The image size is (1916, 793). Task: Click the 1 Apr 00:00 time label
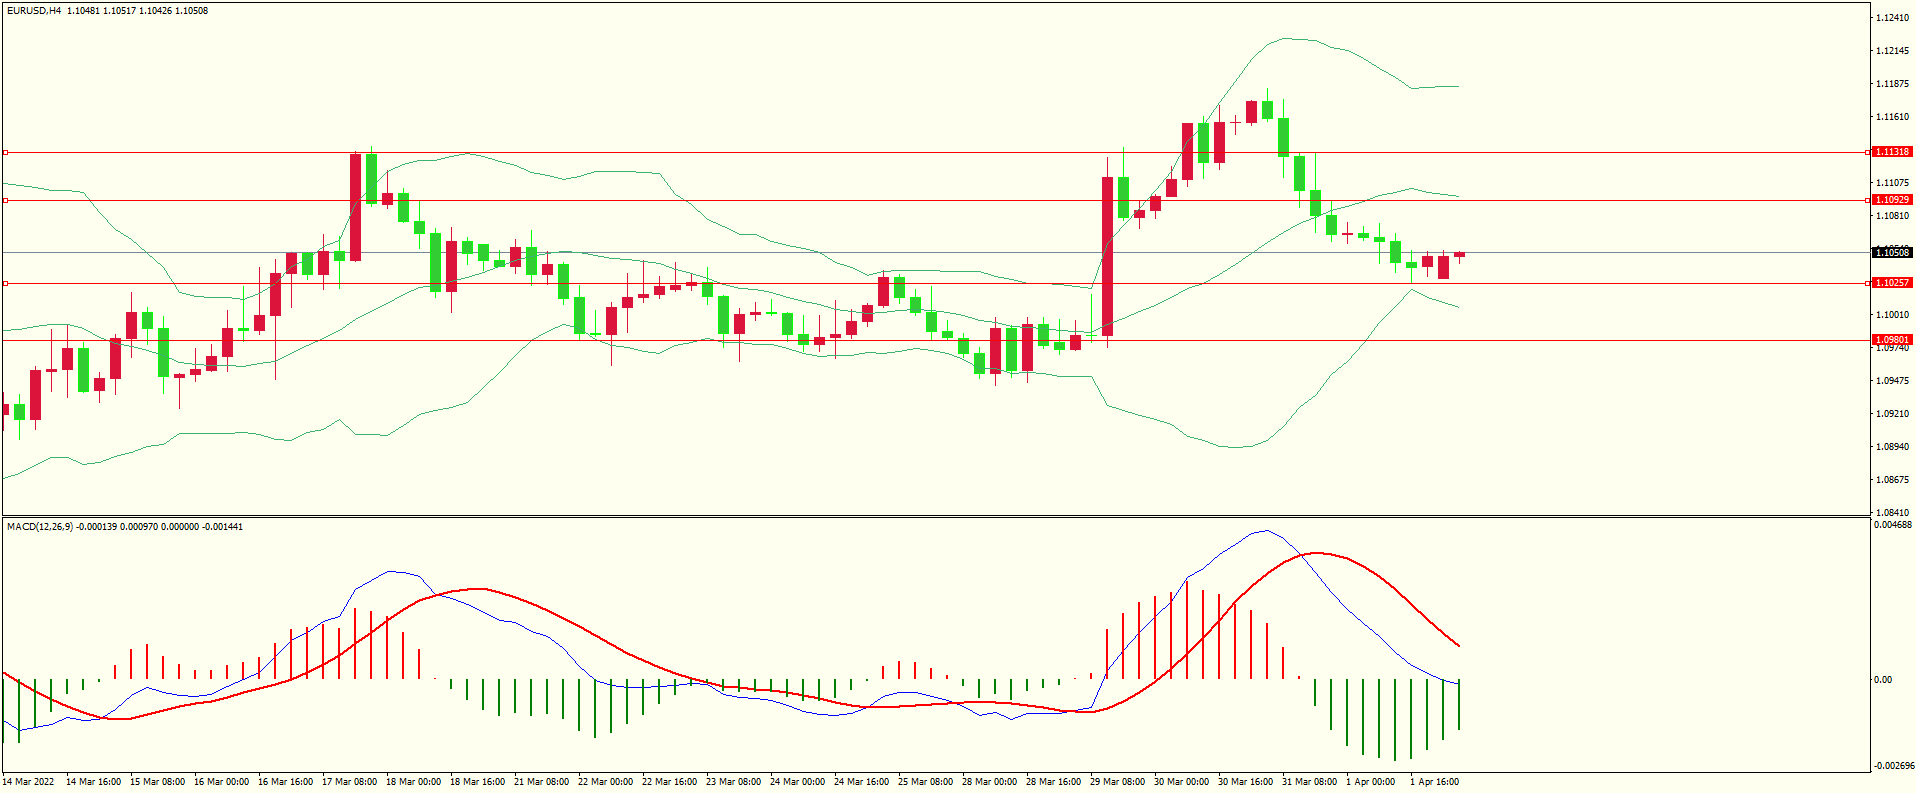pos(1371,782)
